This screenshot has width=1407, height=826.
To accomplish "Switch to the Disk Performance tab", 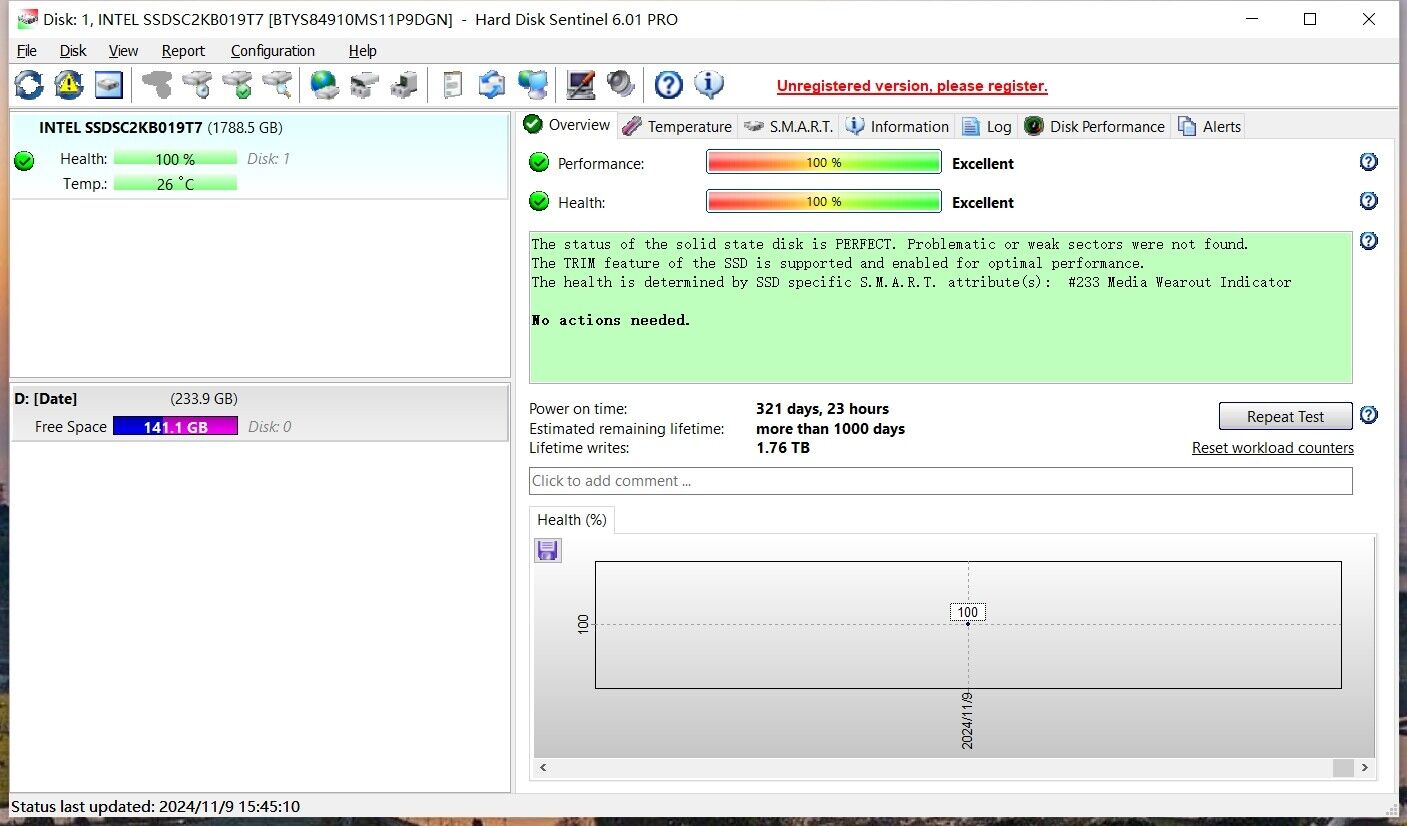I will [1095, 126].
